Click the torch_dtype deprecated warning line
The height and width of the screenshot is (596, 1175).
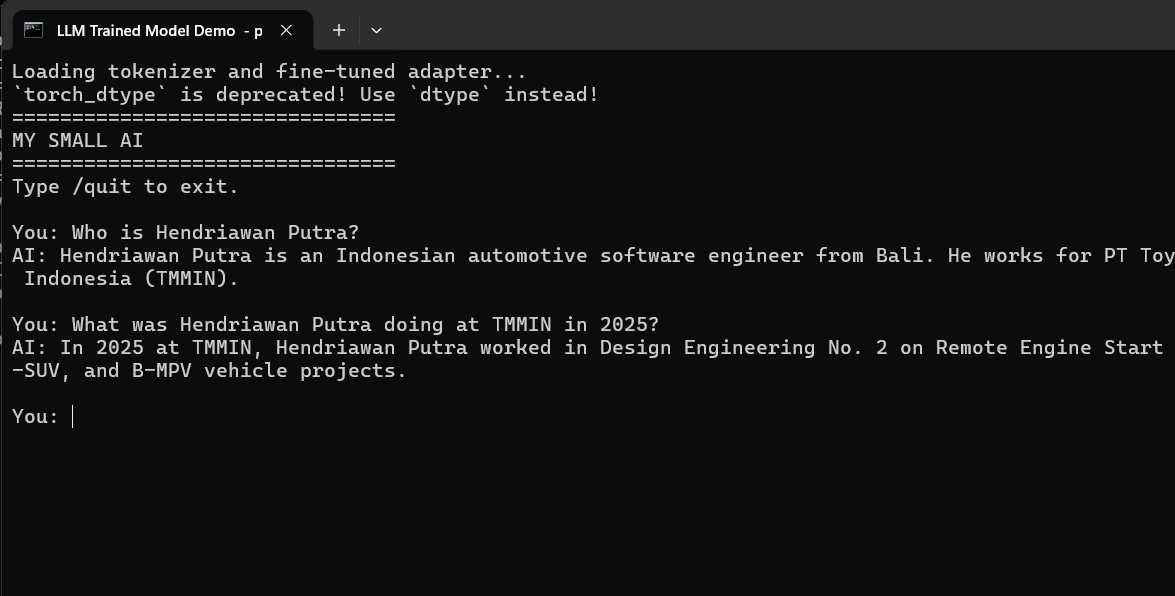[305, 95]
